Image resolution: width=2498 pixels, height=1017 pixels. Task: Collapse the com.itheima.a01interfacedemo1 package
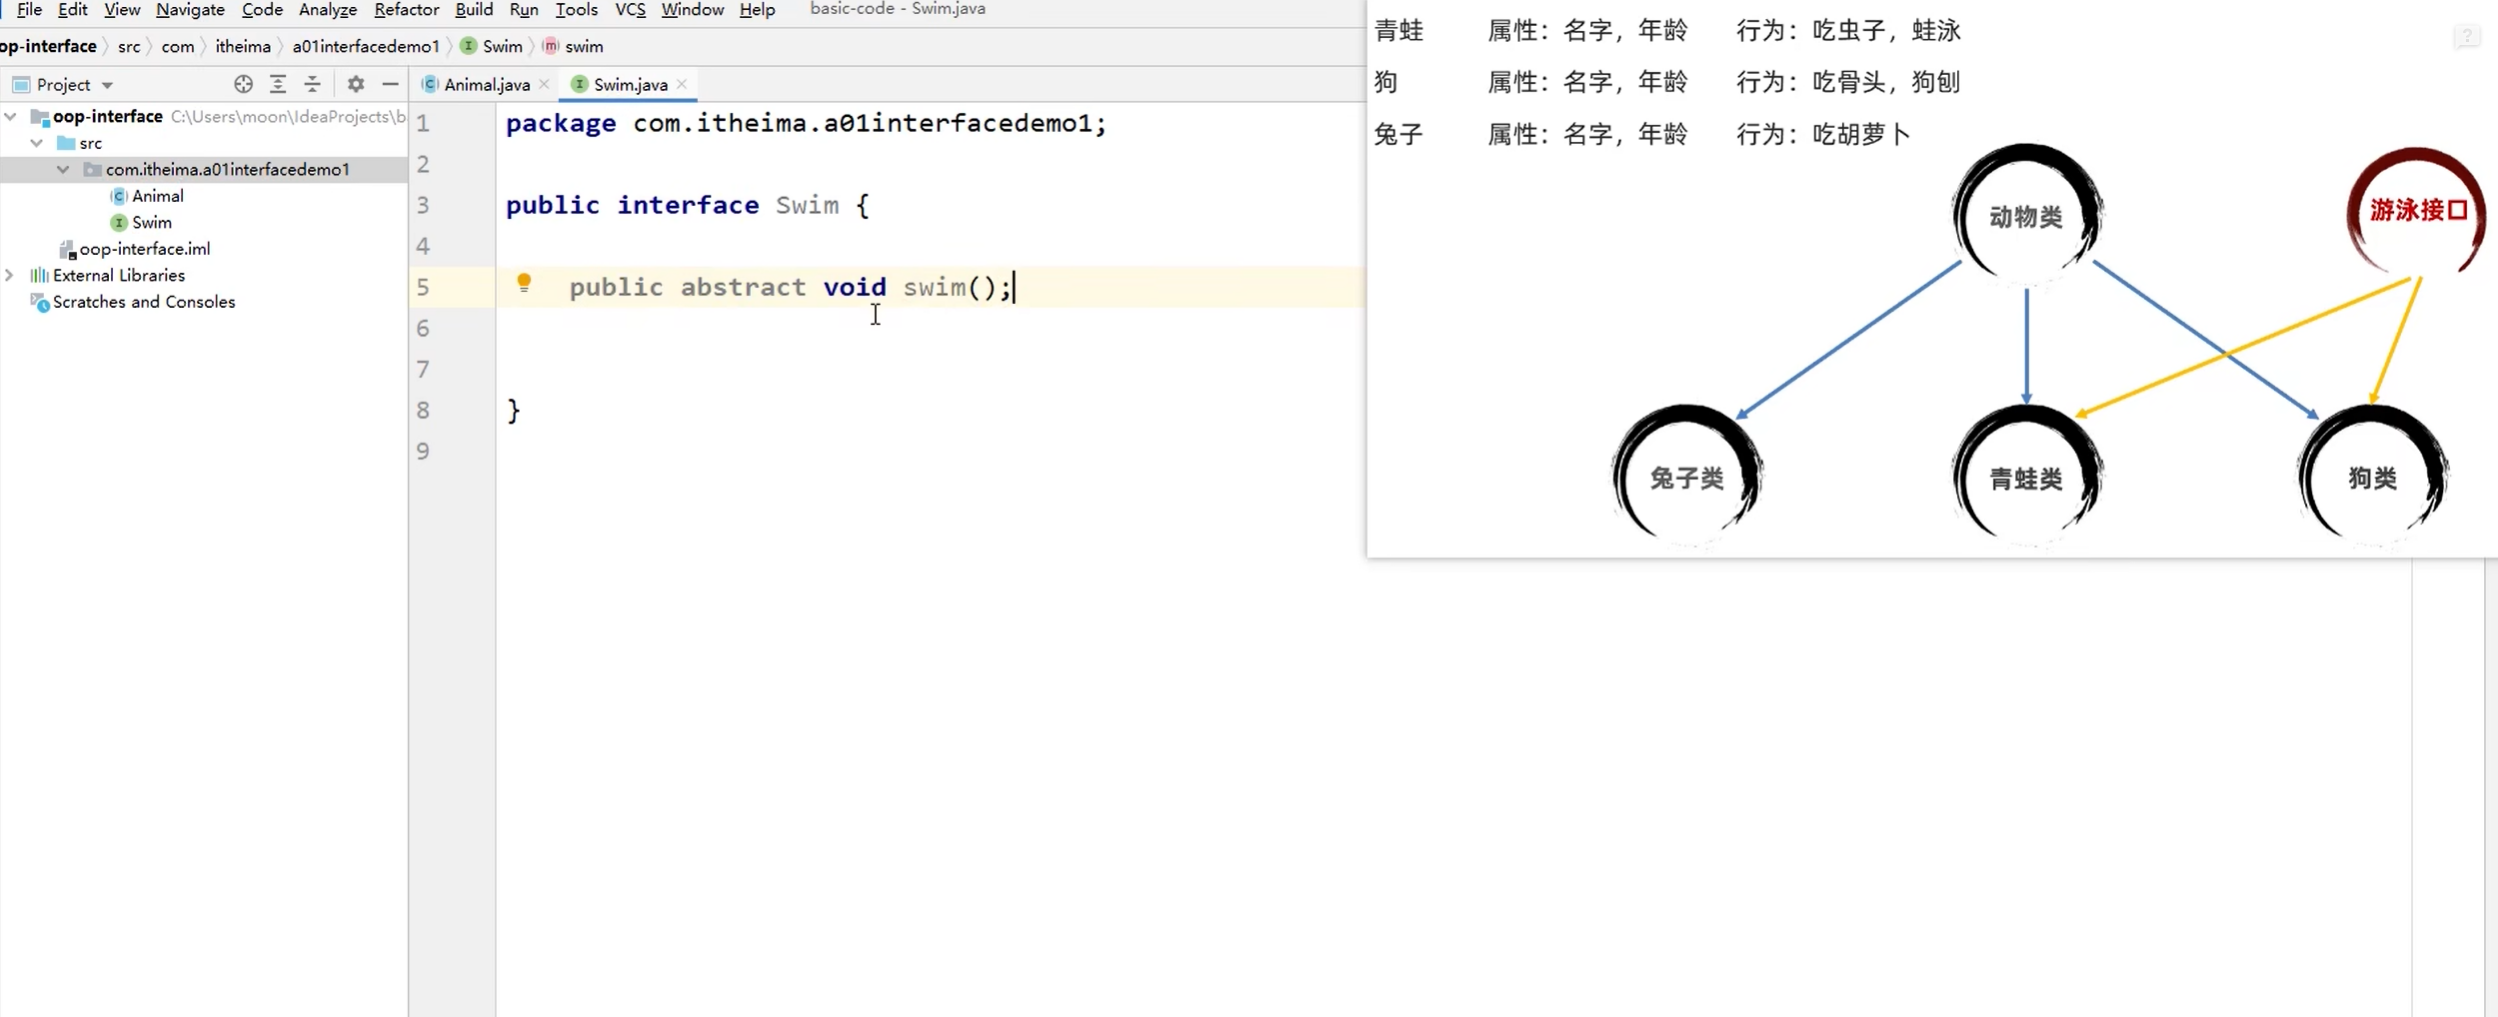coord(63,168)
